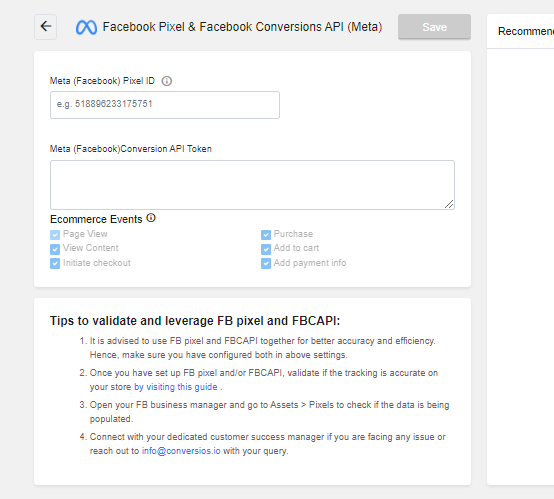
Task: Focus the Meta Pixel ID input field
Action: click(x=165, y=105)
